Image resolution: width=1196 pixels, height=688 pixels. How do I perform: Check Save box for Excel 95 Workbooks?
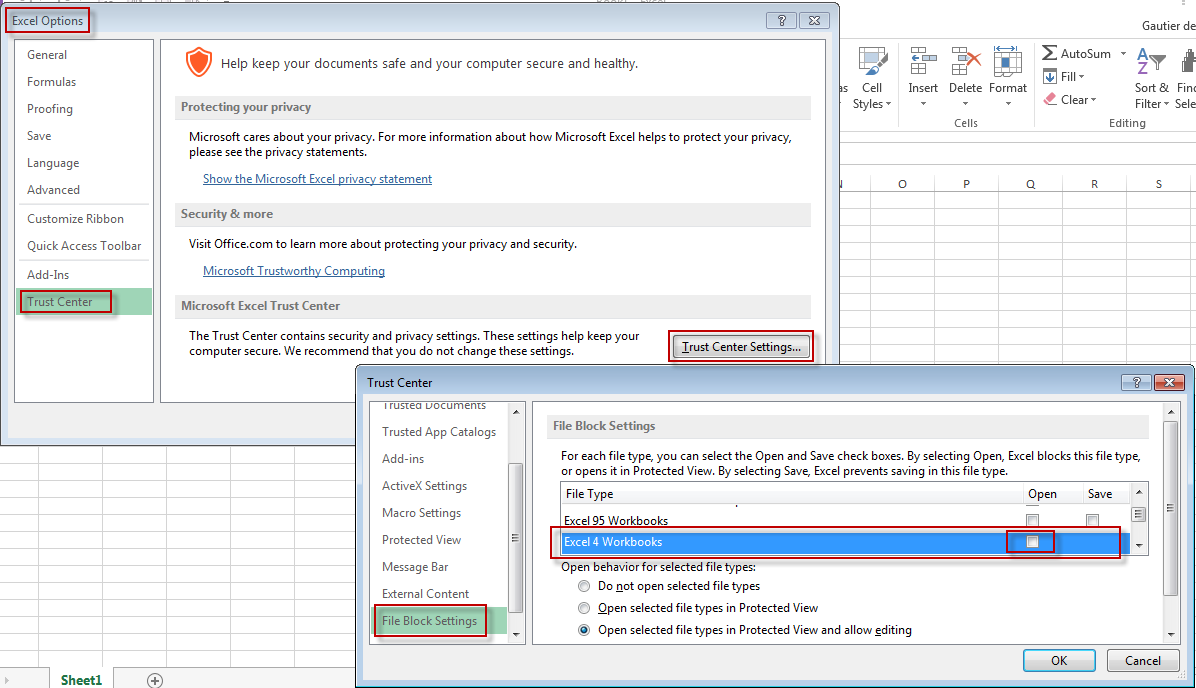tap(1092, 520)
